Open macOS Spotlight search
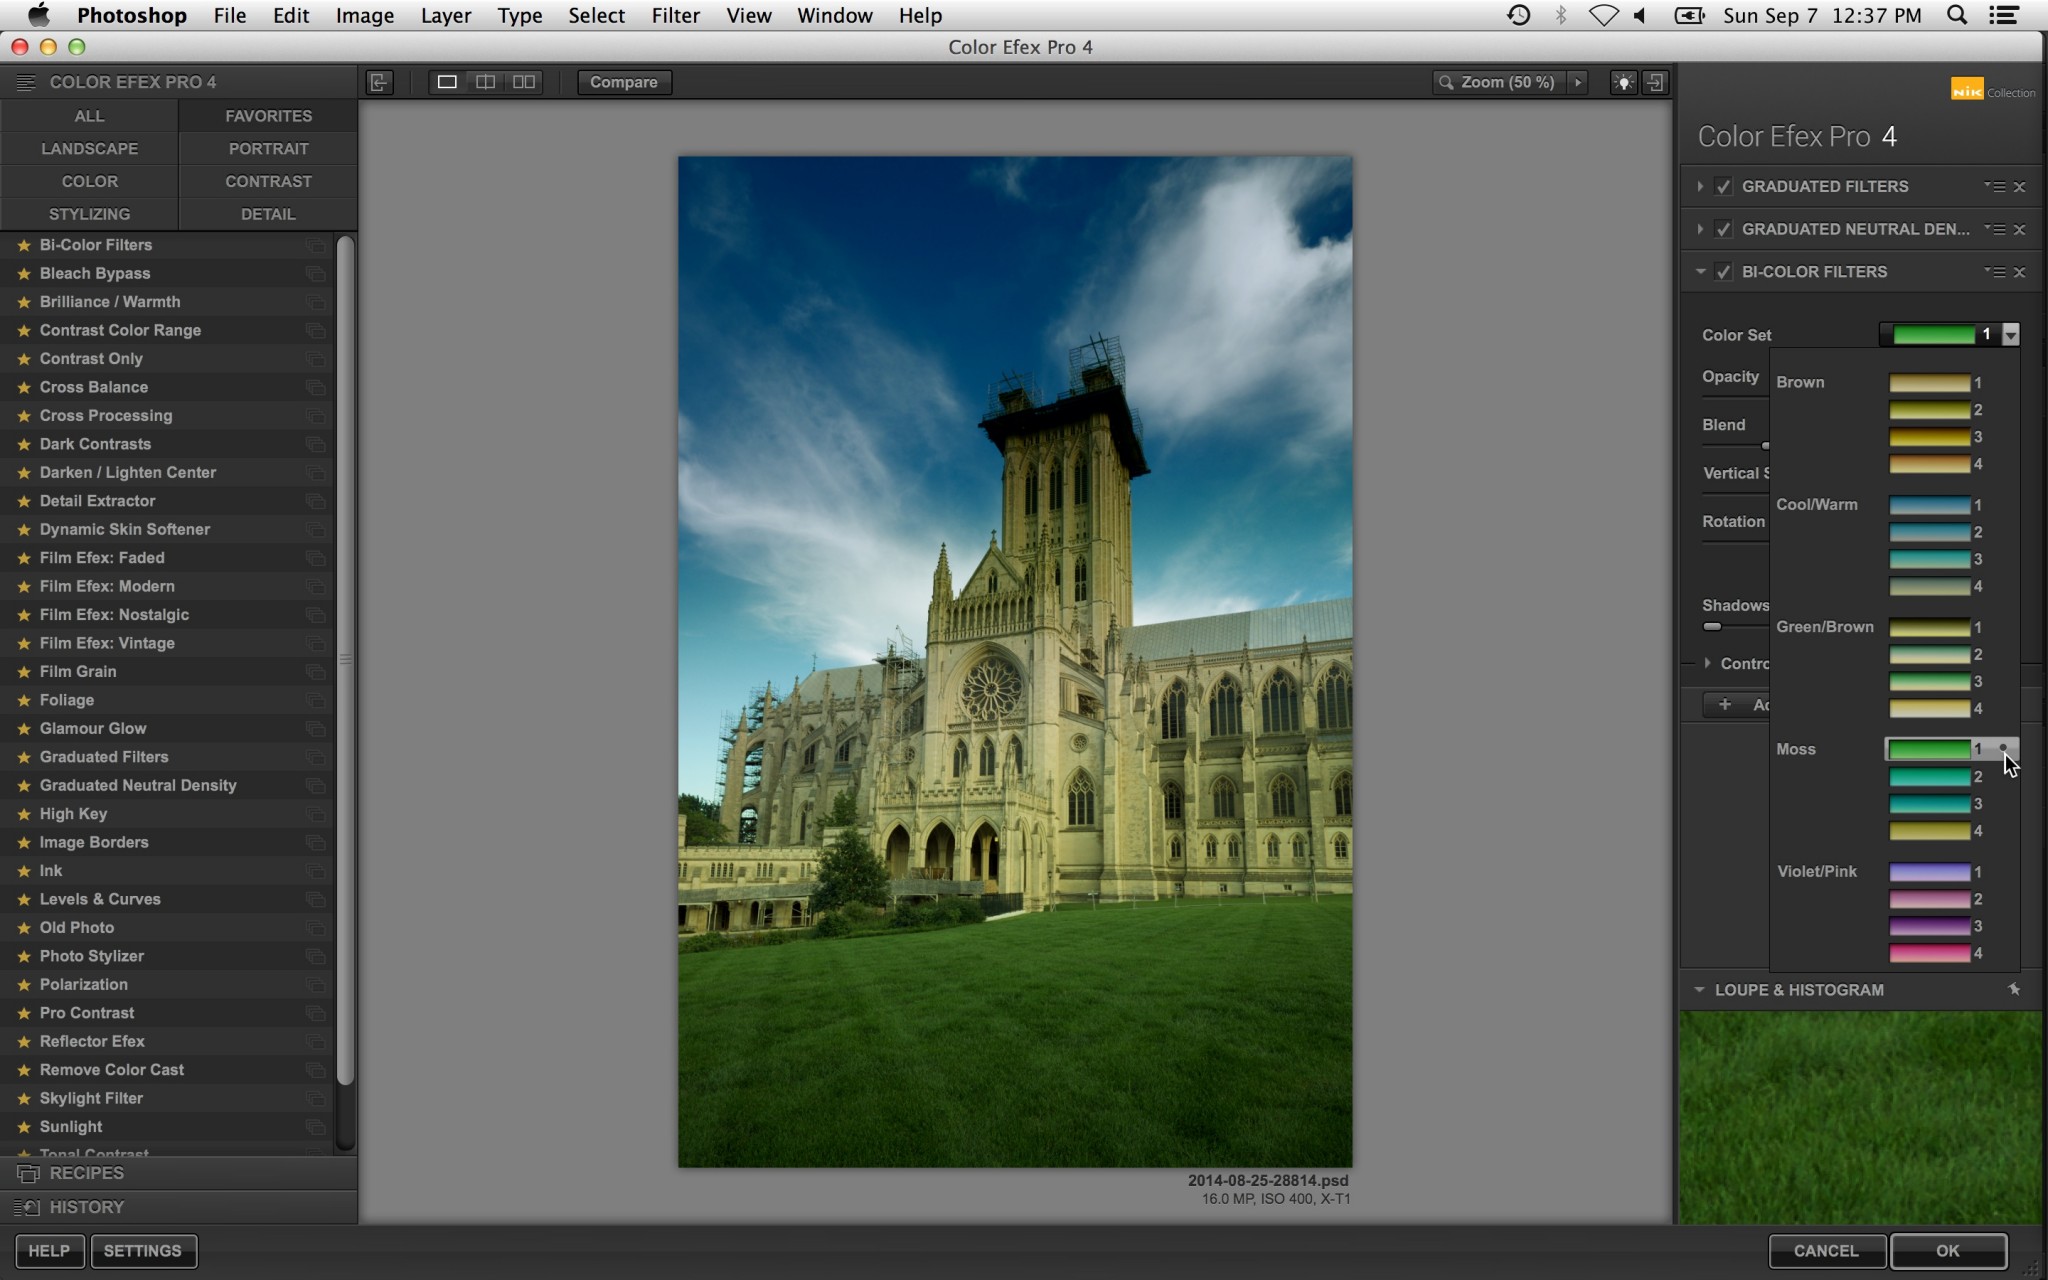Viewport: 2048px width, 1280px height. coord(1957,15)
